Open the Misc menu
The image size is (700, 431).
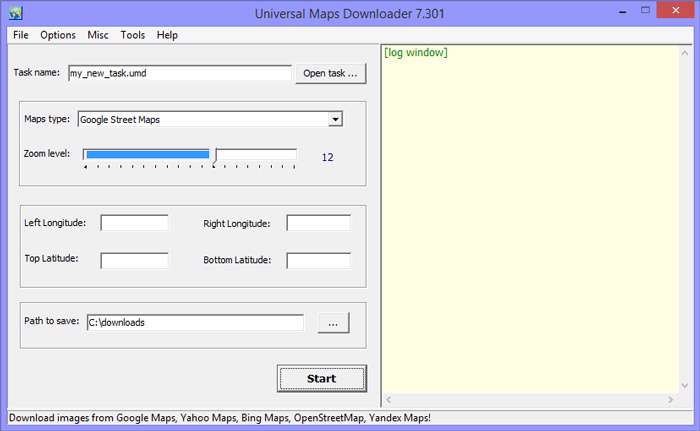click(x=98, y=34)
